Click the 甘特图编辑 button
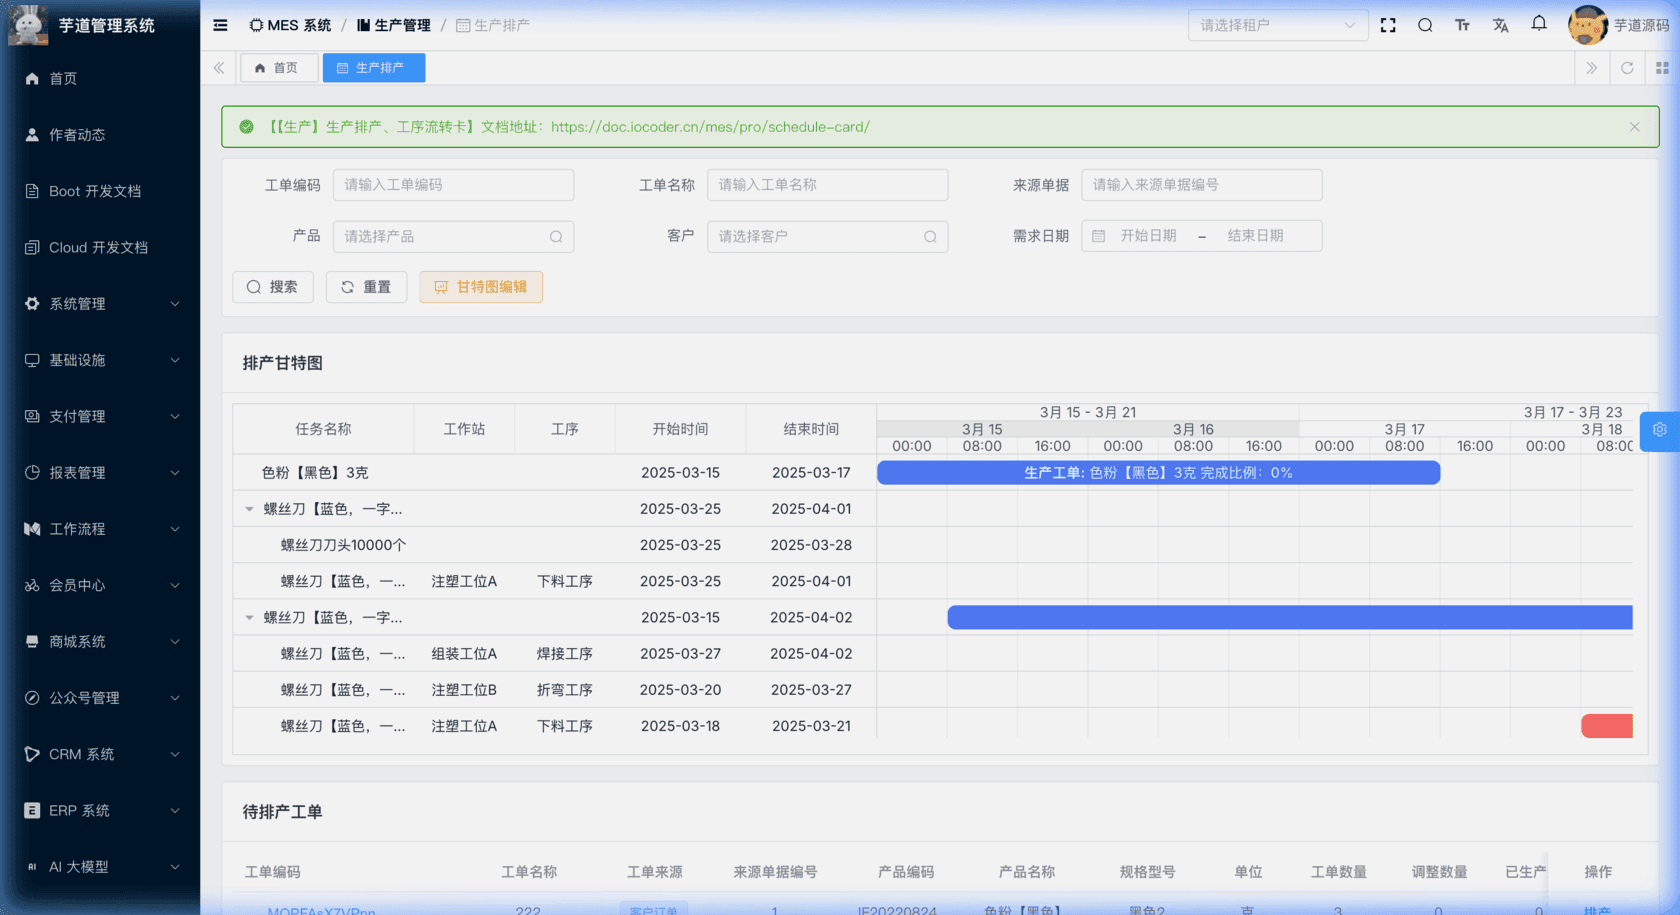Screen dimensions: 1680x915 pos(481,287)
